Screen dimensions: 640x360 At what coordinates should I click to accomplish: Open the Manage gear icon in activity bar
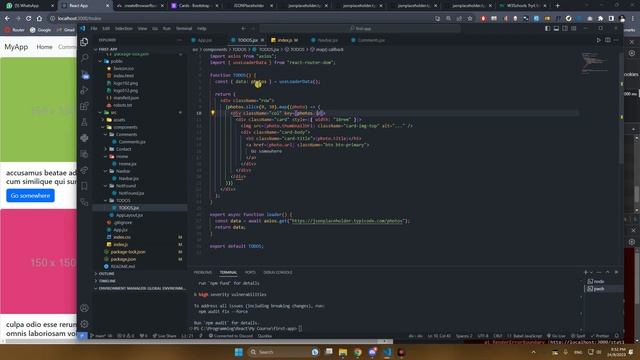coord(84,324)
